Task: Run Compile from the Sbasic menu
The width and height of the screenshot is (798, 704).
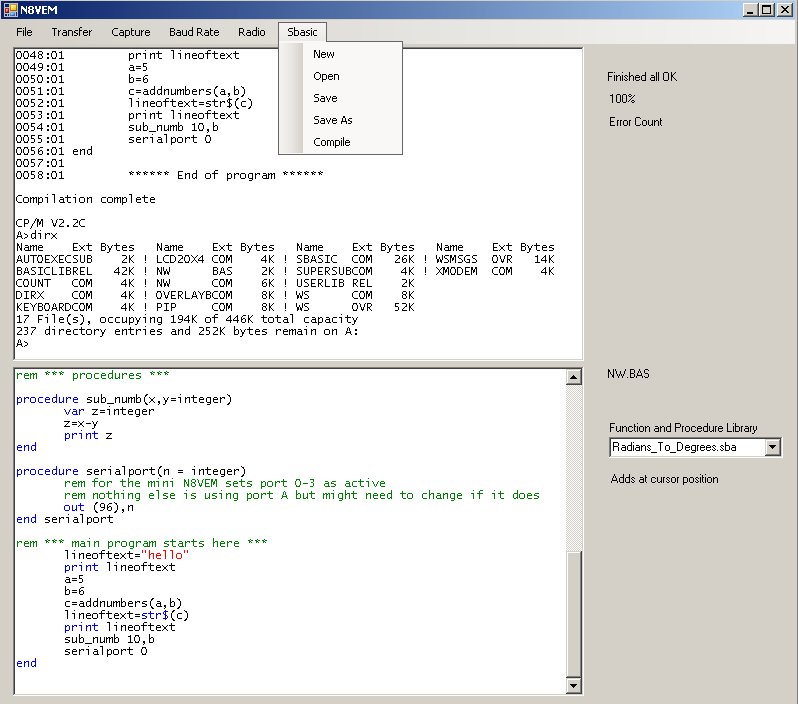Action: 331,142
